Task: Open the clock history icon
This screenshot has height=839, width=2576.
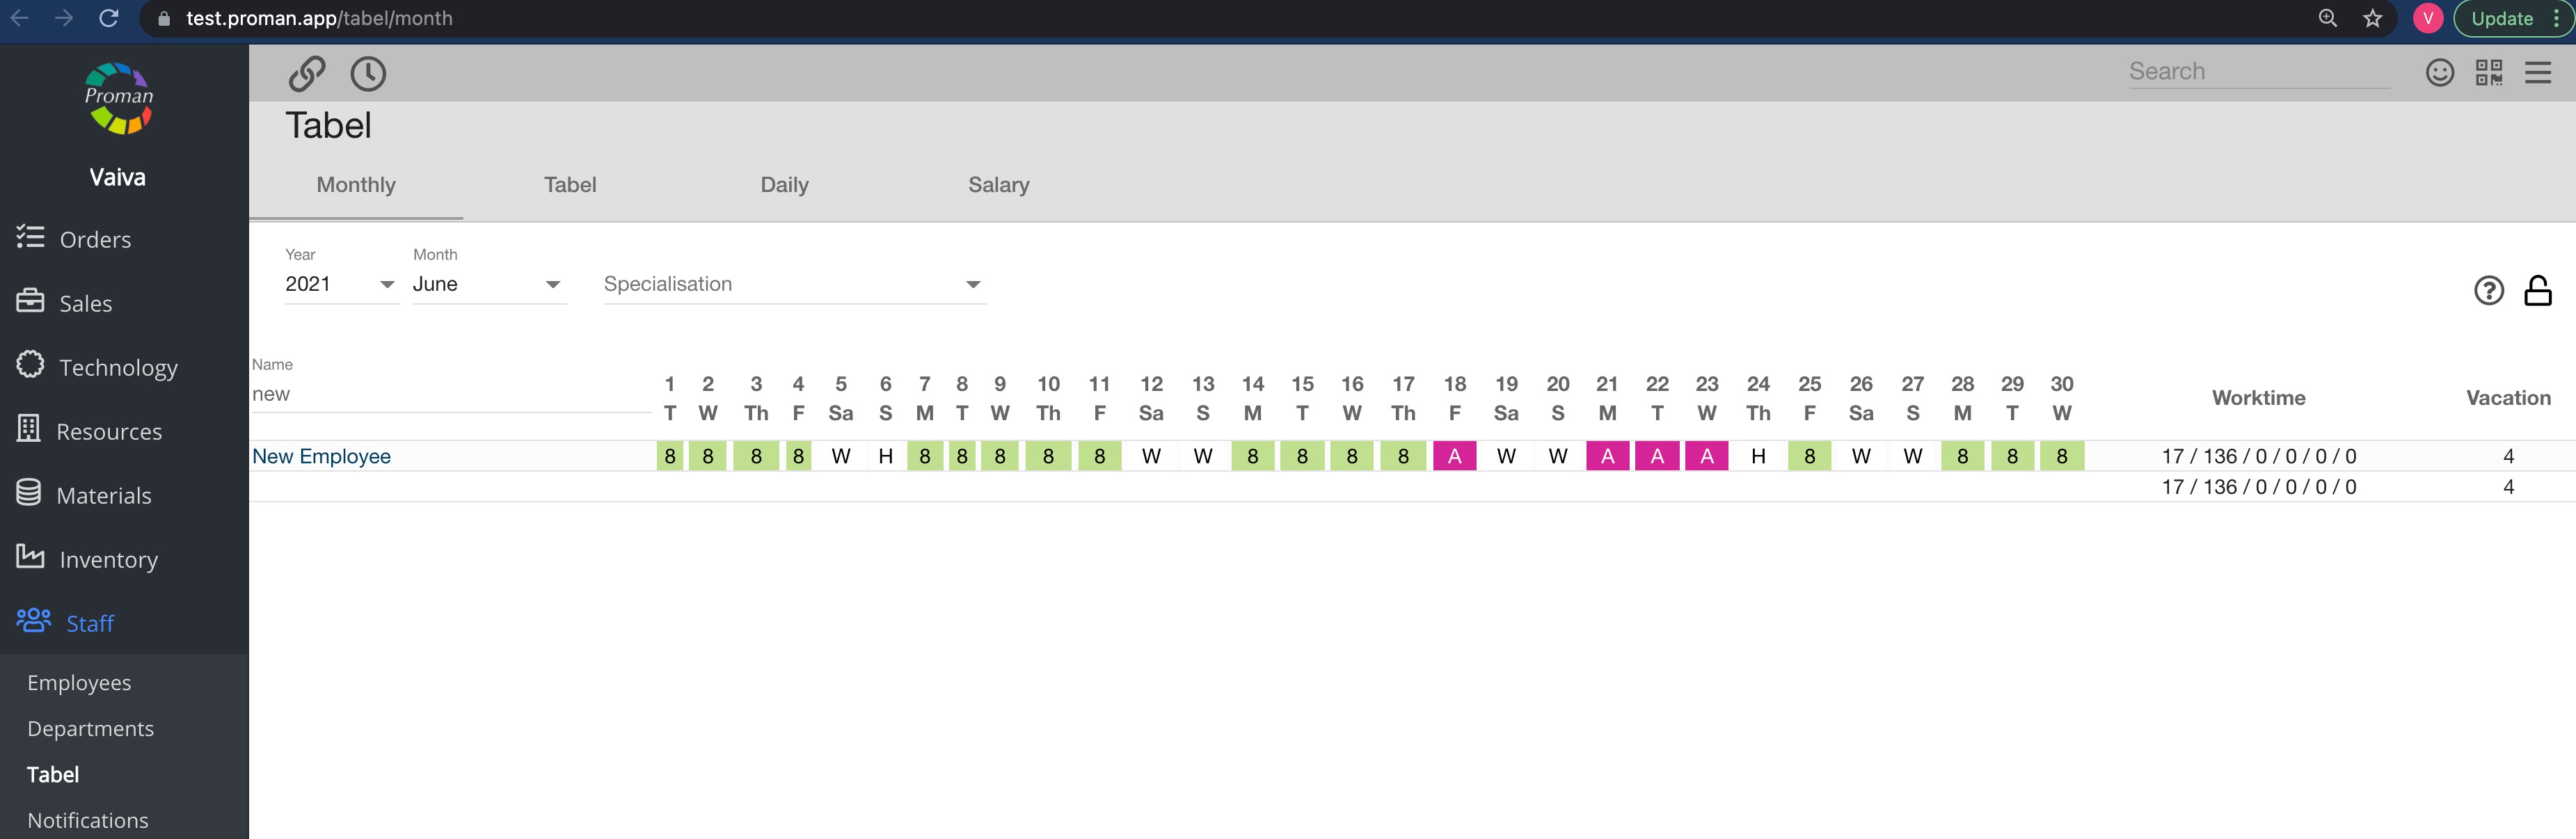Action: [x=368, y=73]
